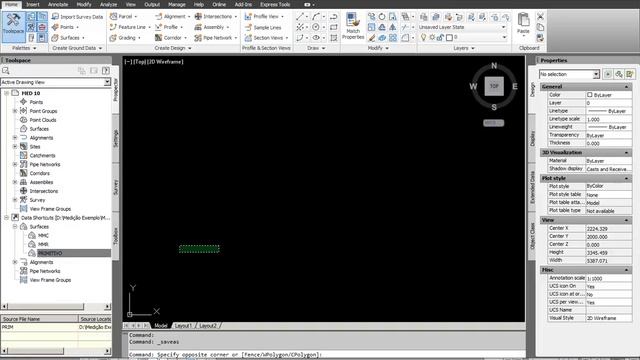
Task: Select the PRIMITIVO surface shortcut
Action: (50, 253)
